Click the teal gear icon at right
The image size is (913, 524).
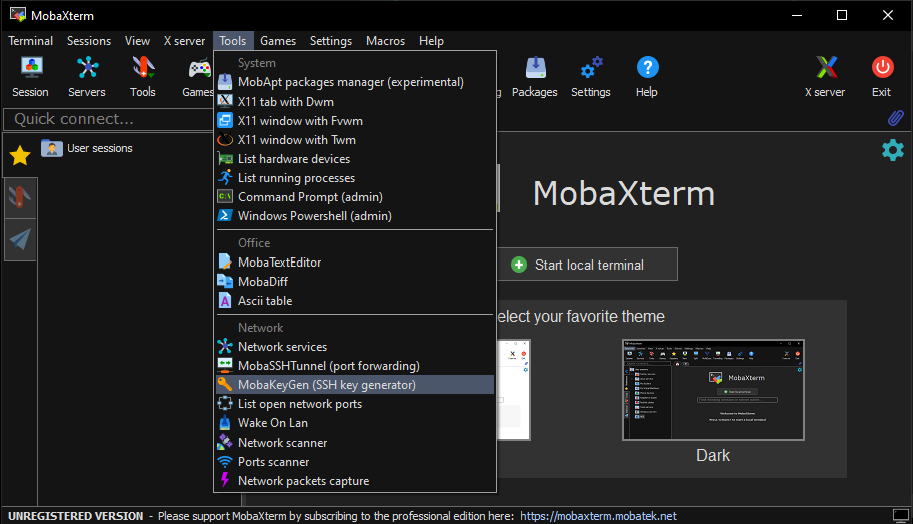coord(892,150)
